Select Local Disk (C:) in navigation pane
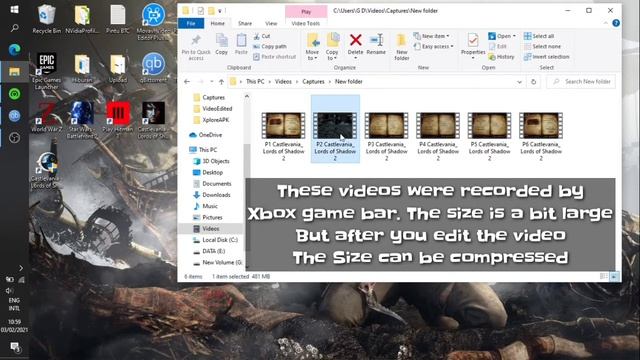This screenshot has height=360, width=640. [220, 240]
